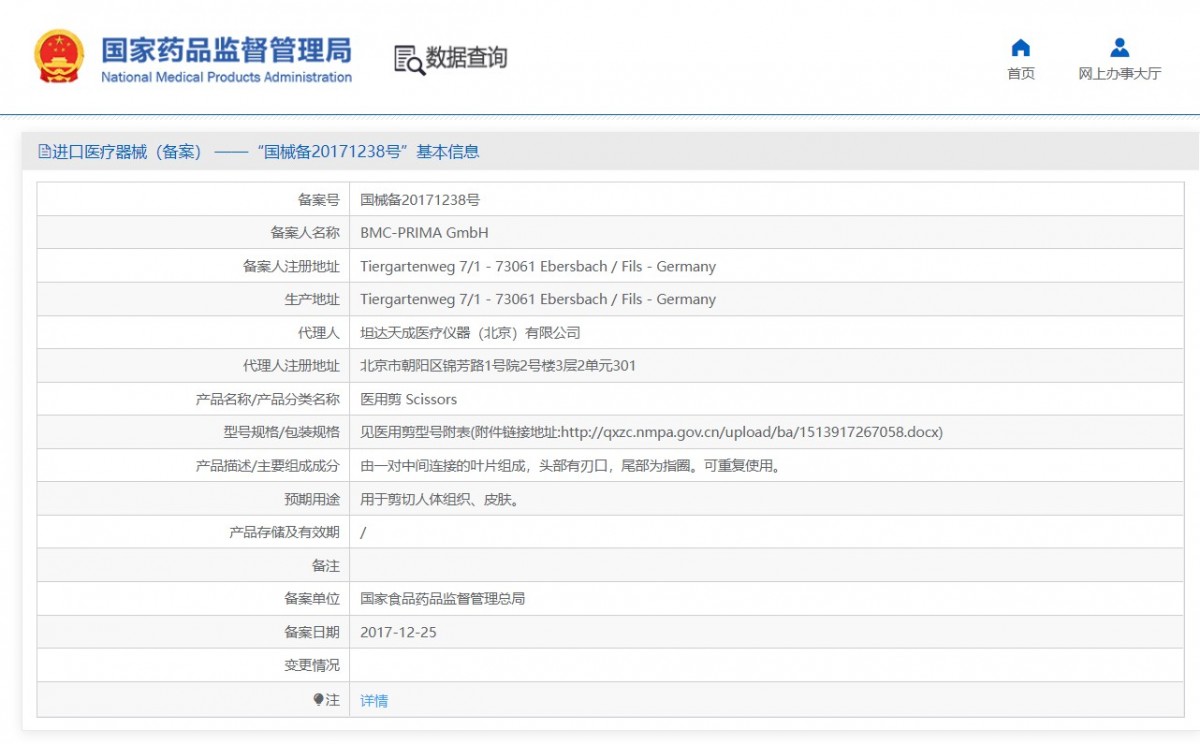Image resolution: width=1200 pixels, height=744 pixels.
Task: Click the 数据查询 heading text
Action: 467,58
